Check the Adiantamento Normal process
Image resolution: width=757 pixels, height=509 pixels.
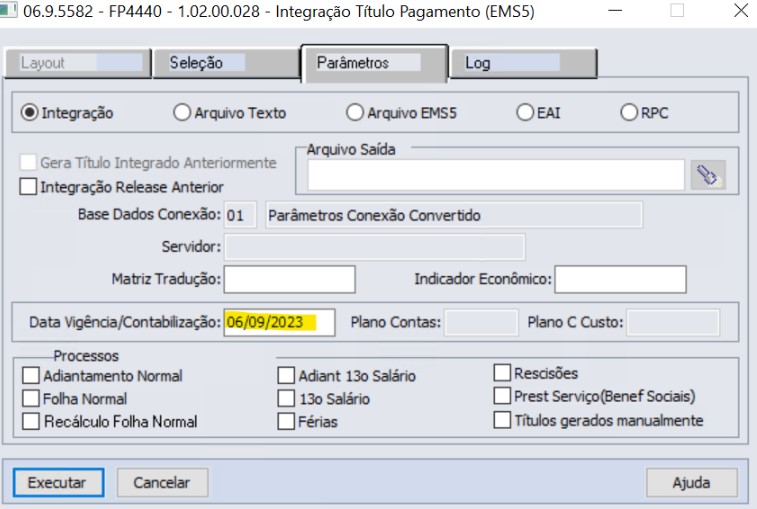point(31,375)
